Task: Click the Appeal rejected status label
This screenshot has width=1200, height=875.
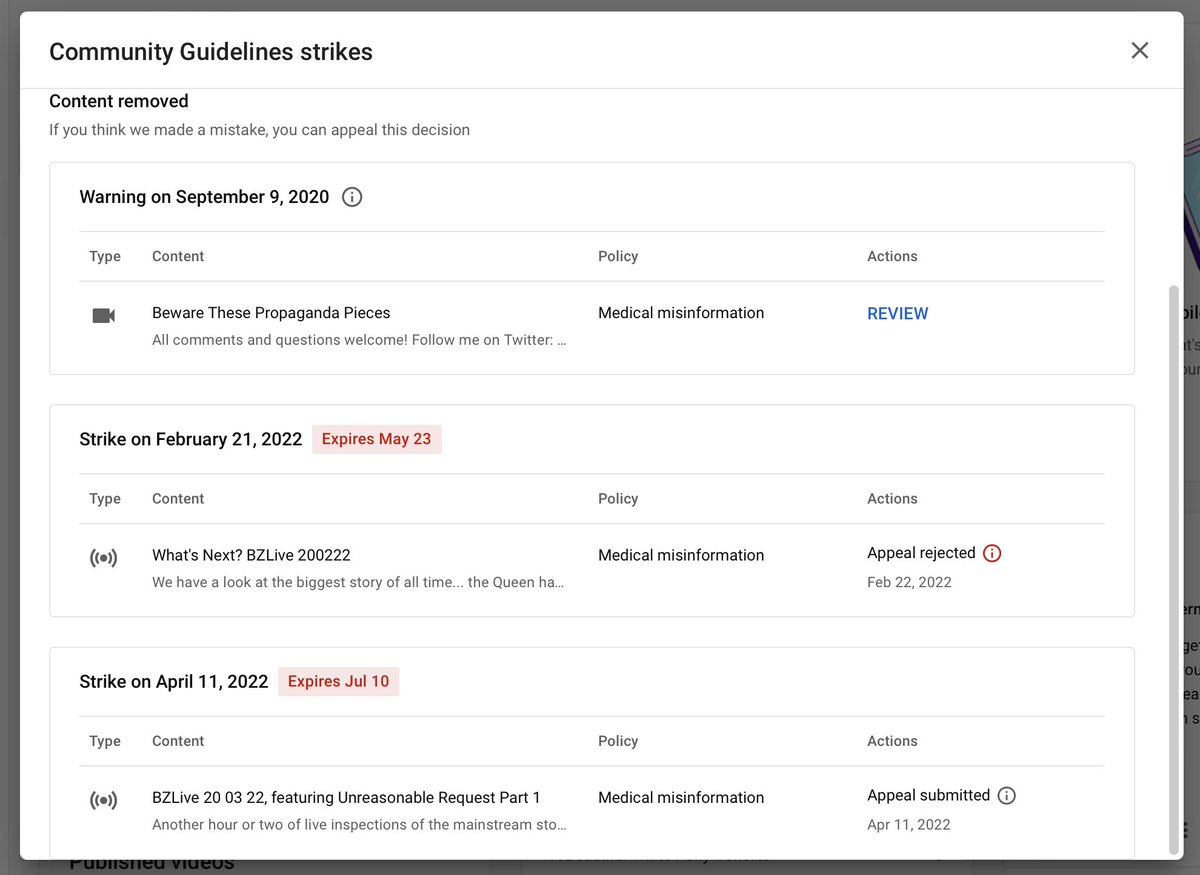Action: (x=920, y=552)
